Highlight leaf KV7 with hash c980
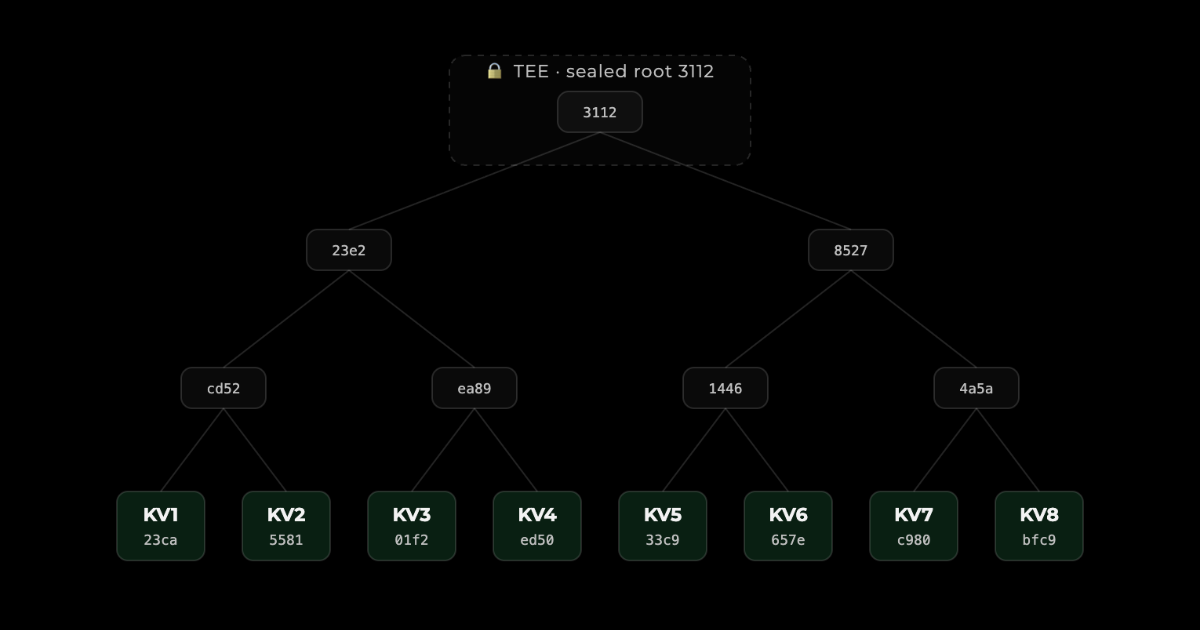 [x=914, y=526]
